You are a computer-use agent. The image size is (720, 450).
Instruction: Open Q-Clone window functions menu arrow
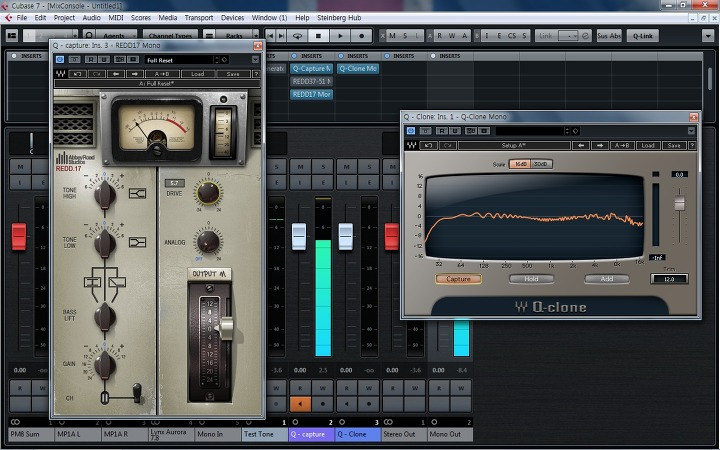[x=691, y=131]
